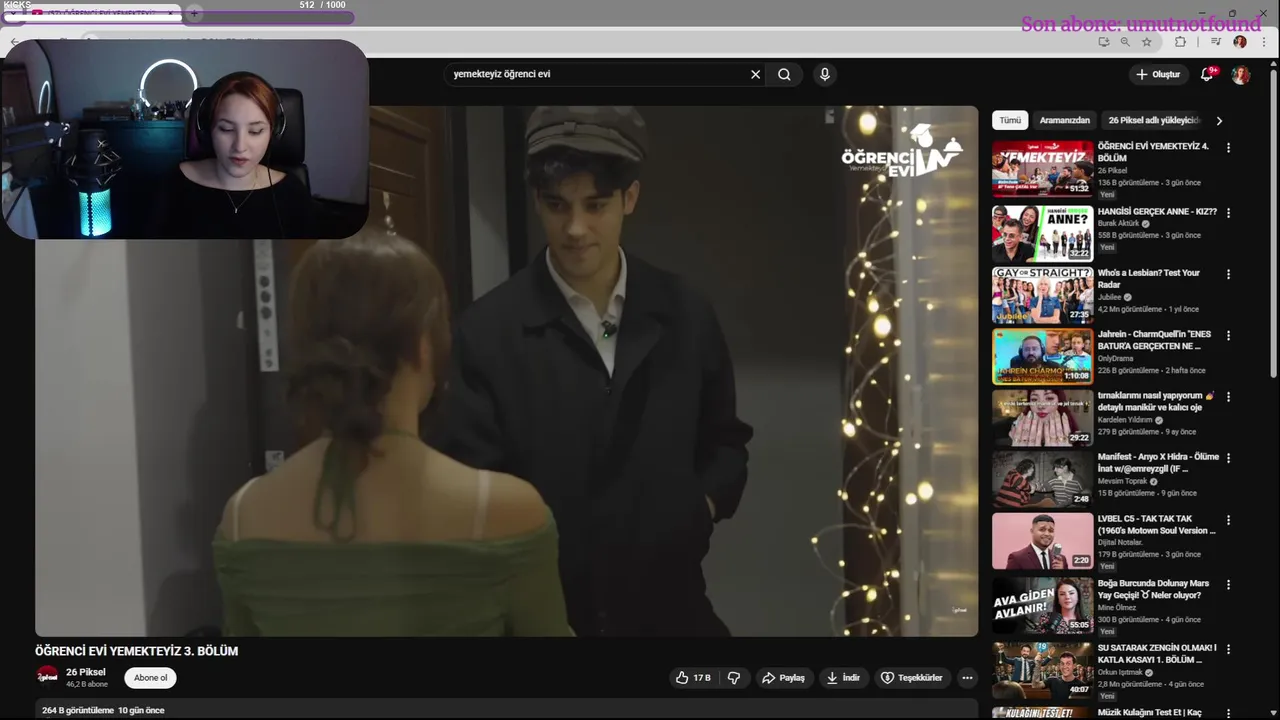Screen dimensions: 1280x720
Task: Start voice search with microphone icon
Action: coord(825,74)
